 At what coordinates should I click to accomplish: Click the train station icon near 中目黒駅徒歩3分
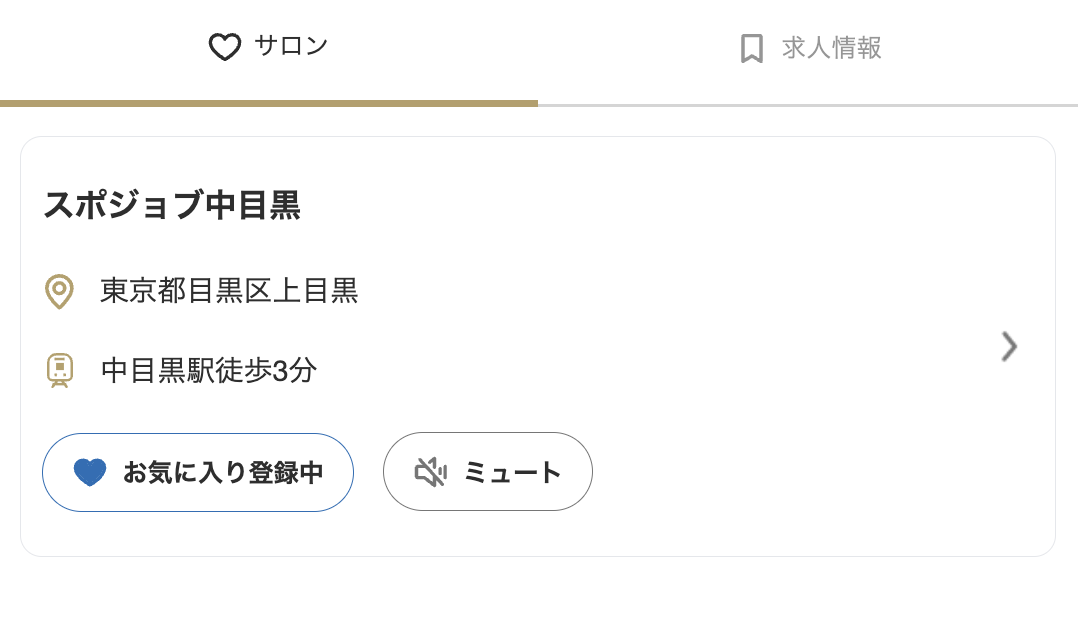click(59, 370)
